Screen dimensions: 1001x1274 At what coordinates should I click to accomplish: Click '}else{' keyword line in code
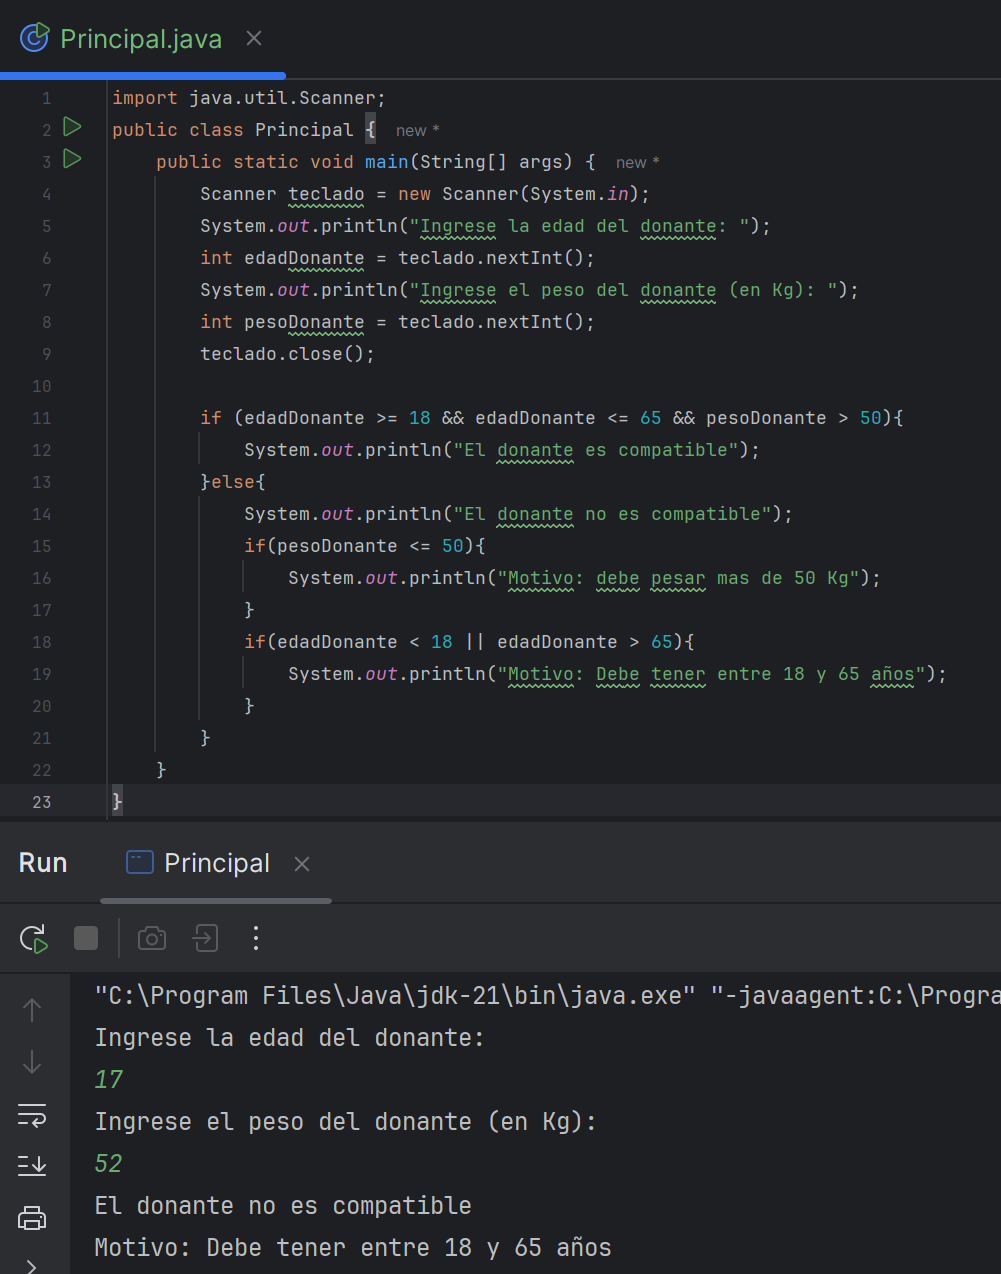point(233,482)
